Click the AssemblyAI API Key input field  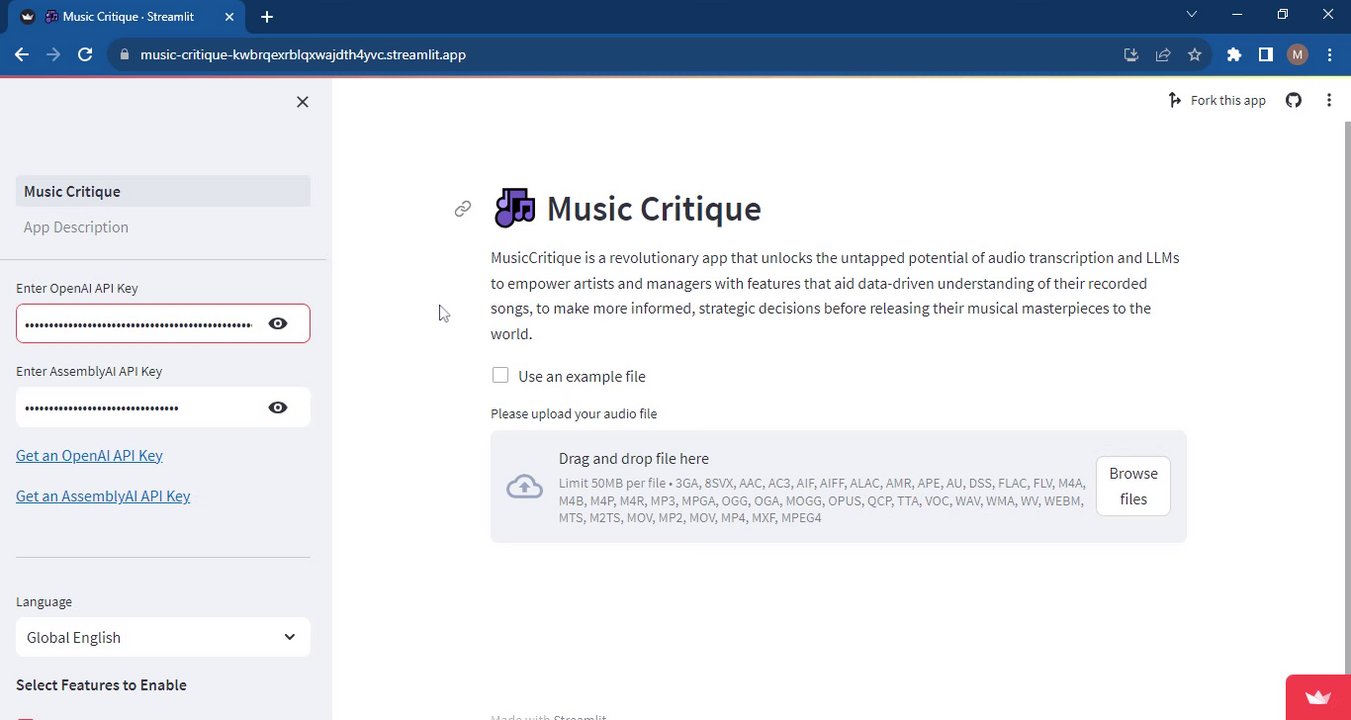pyautogui.click(x=139, y=408)
